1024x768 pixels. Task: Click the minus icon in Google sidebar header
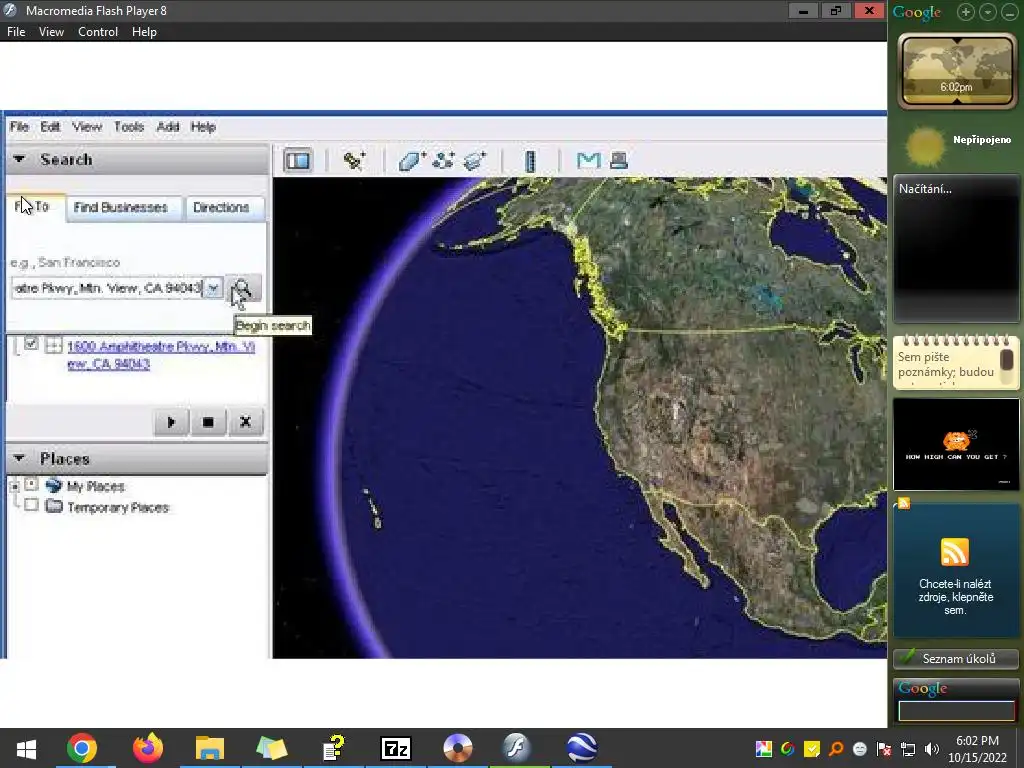[1008, 12]
